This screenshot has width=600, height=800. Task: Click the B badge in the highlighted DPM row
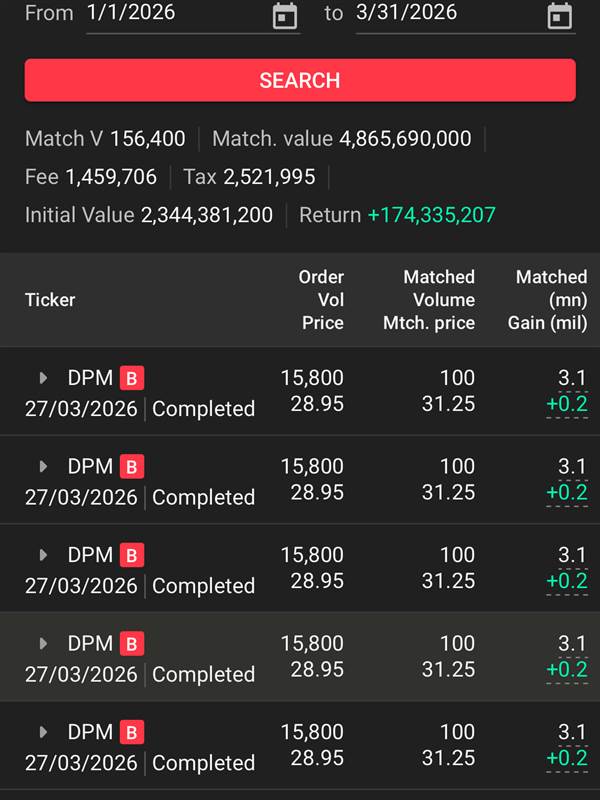pyautogui.click(x=132, y=643)
